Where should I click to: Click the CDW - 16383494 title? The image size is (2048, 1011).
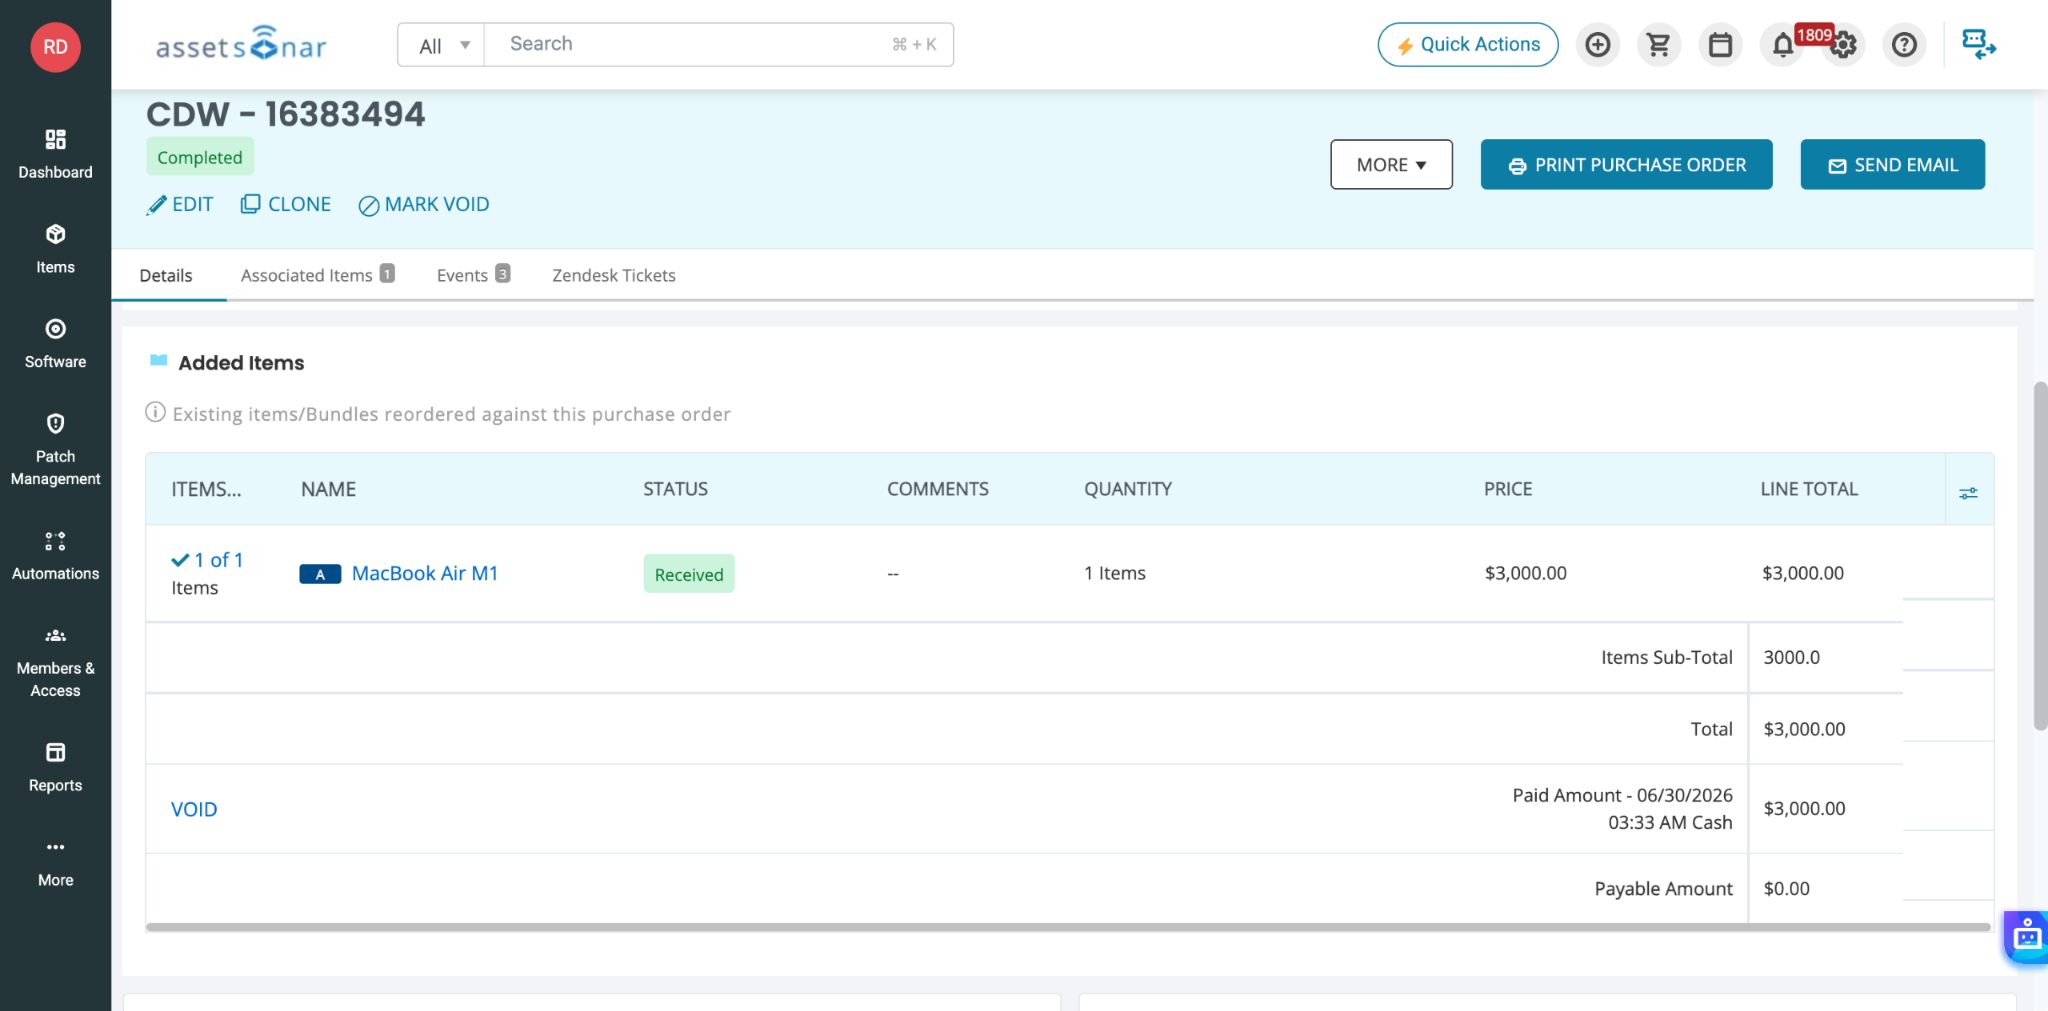coord(286,114)
